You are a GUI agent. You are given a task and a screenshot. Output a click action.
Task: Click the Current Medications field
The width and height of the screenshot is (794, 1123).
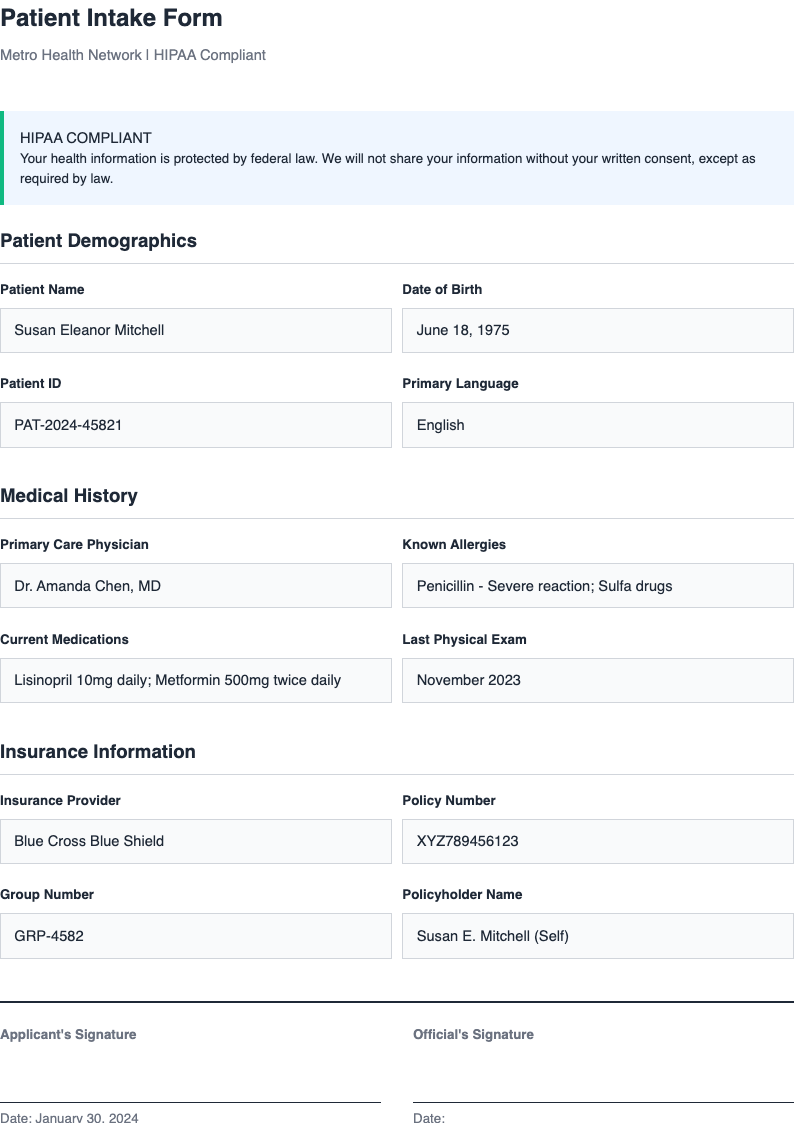click(196, 680)
